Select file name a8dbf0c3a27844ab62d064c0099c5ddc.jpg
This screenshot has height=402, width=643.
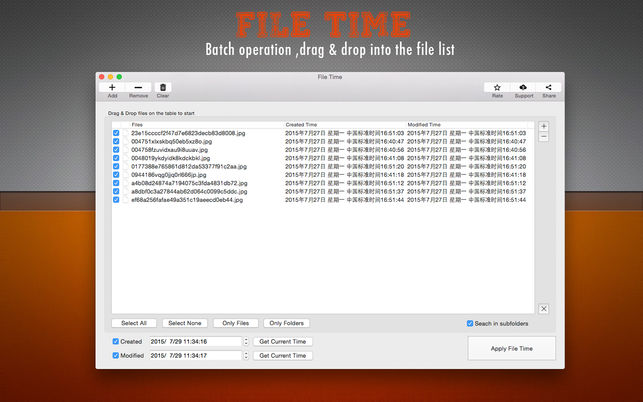point(189,191)
